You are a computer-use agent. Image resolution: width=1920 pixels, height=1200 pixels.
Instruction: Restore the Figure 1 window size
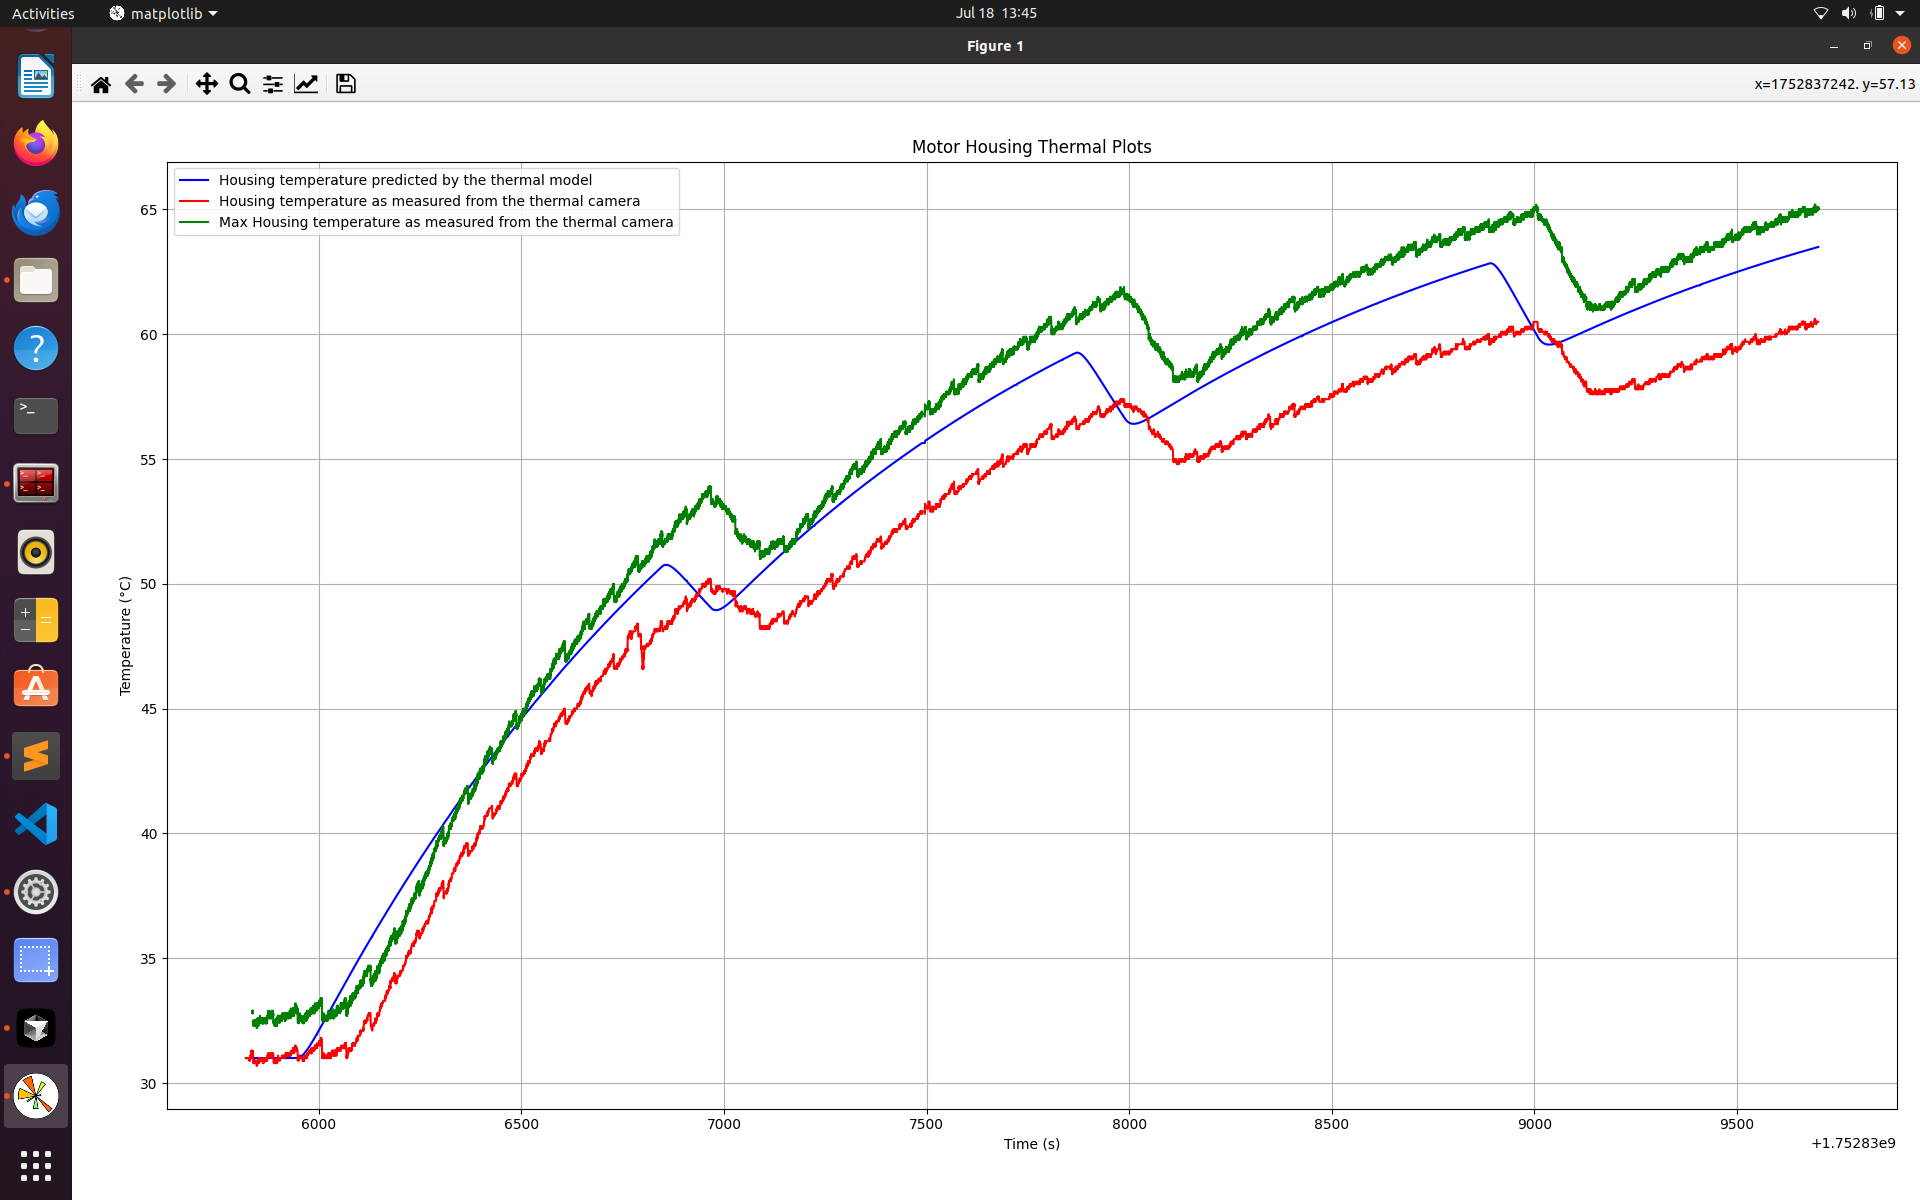[x=1867, y=45]
